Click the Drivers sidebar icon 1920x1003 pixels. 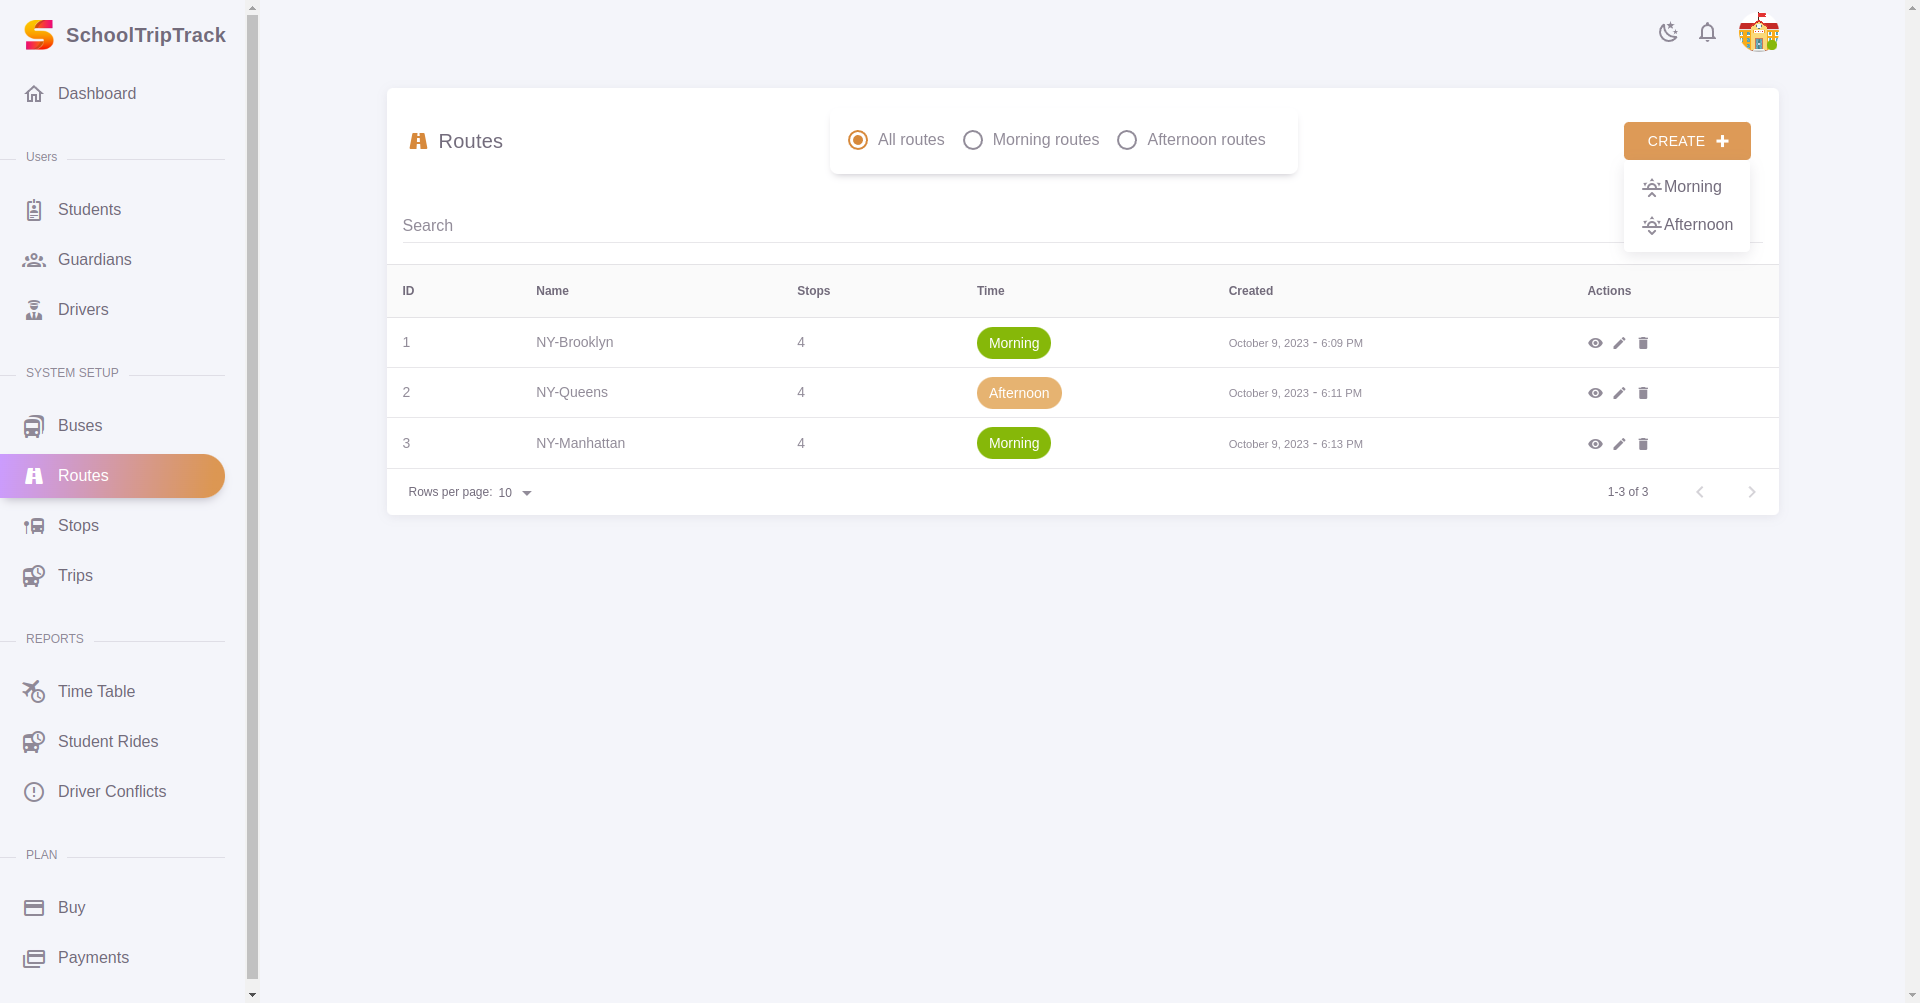point(34,309)
